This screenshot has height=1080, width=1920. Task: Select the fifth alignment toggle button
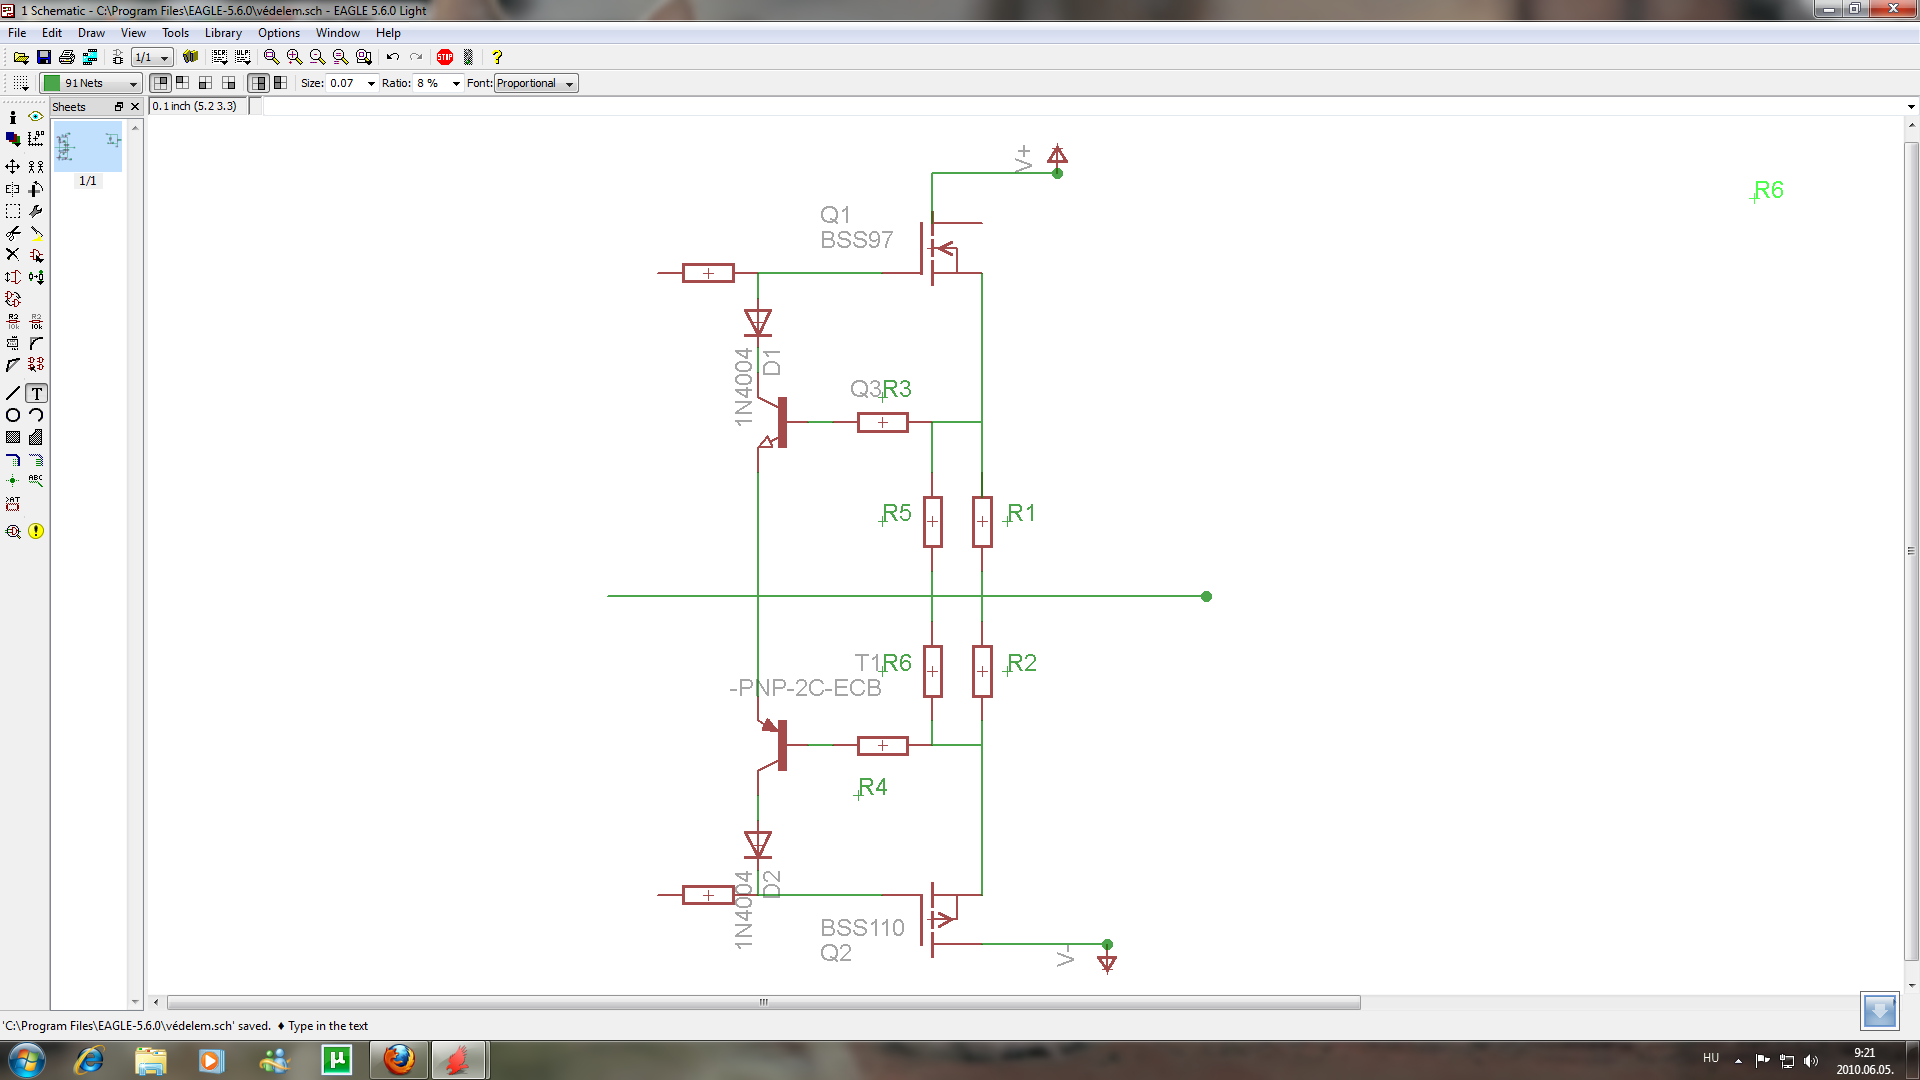click(x=258, y=83)
